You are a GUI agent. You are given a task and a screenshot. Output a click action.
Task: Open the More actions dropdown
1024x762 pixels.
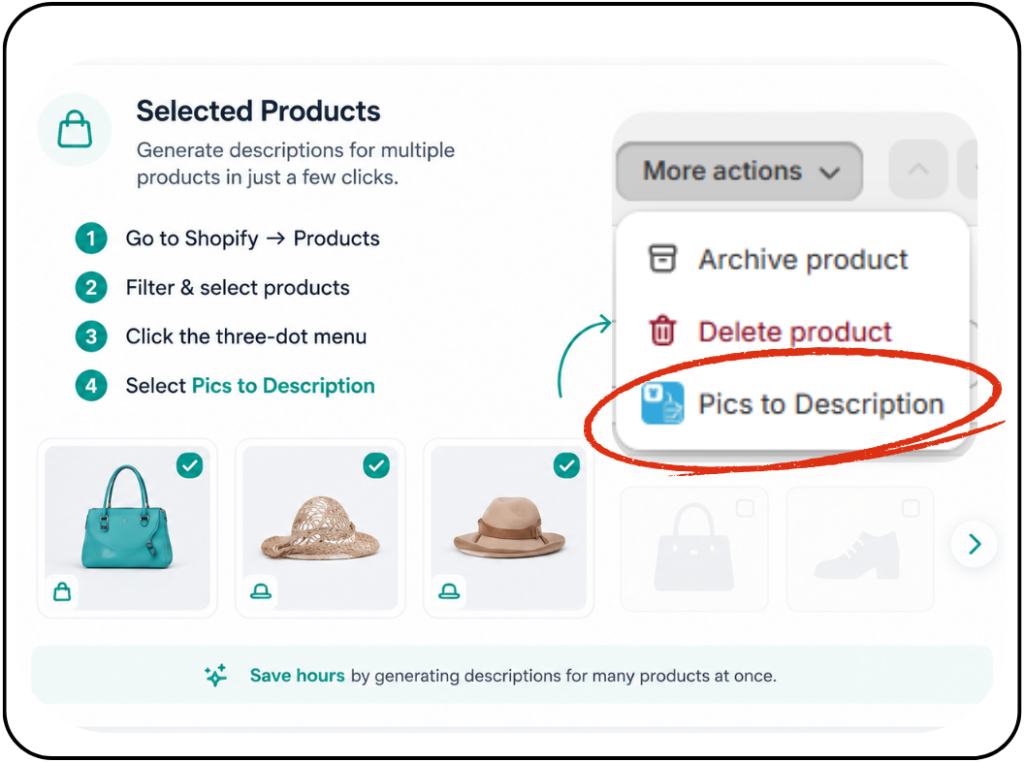pyautogui.click(x=739, y=171)
